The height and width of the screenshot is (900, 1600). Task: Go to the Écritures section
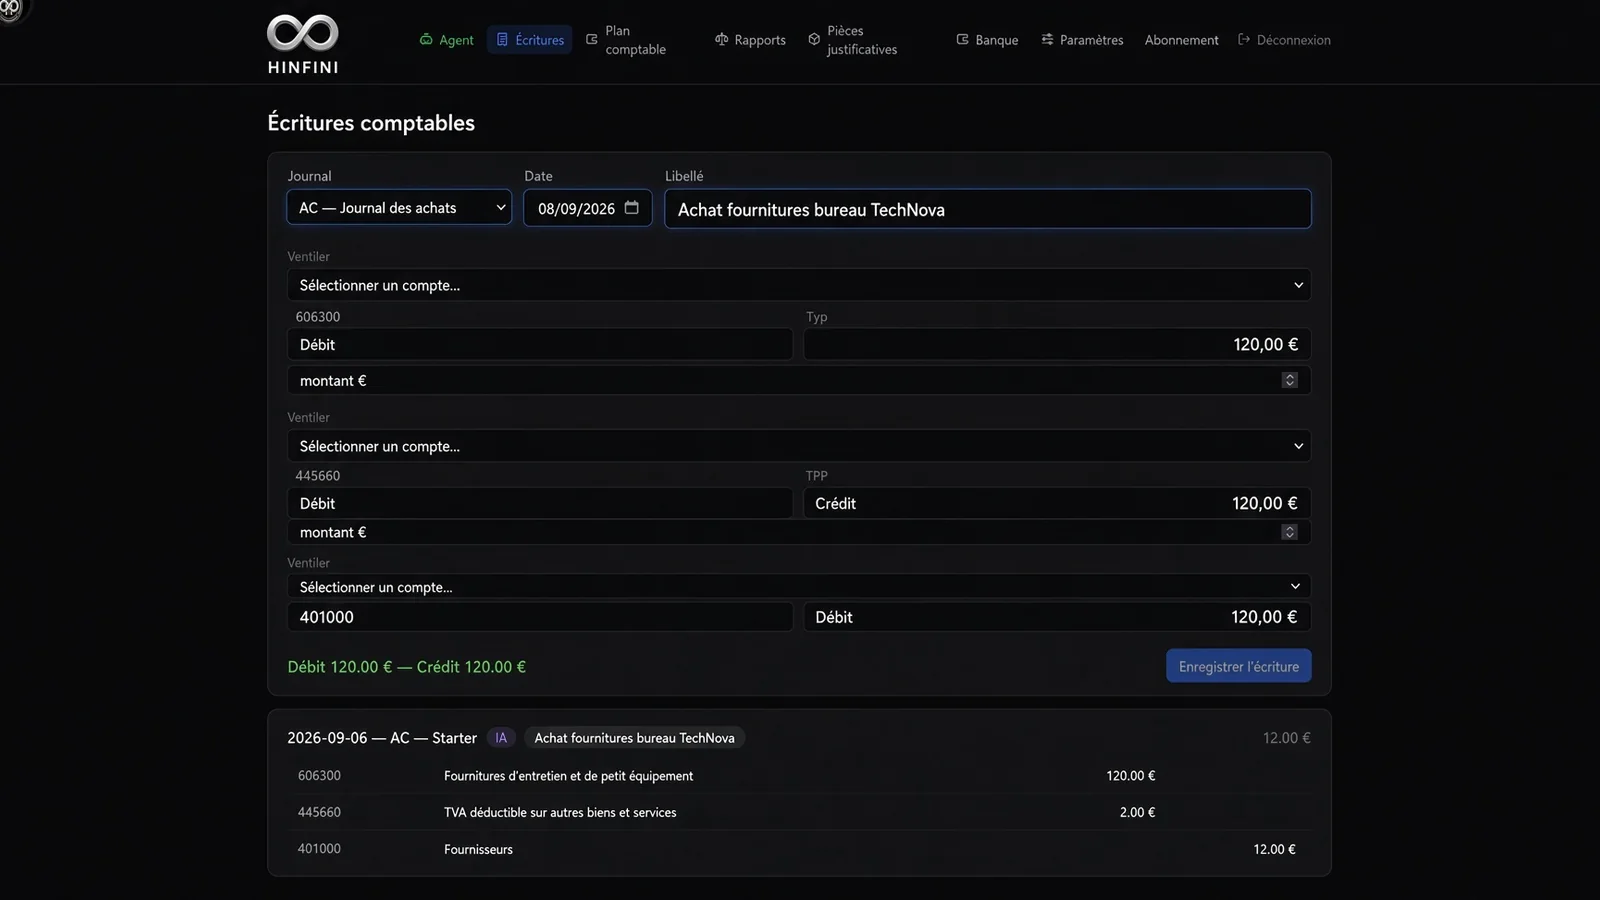tap(530, 40)
